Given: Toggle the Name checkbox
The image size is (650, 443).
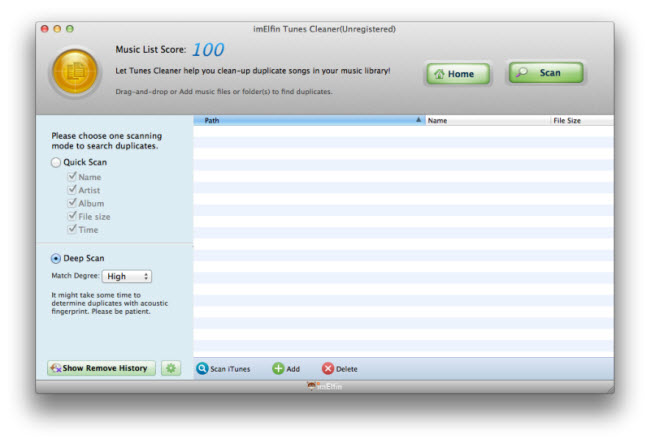Looking at the screenshot, I should point(72,177).
